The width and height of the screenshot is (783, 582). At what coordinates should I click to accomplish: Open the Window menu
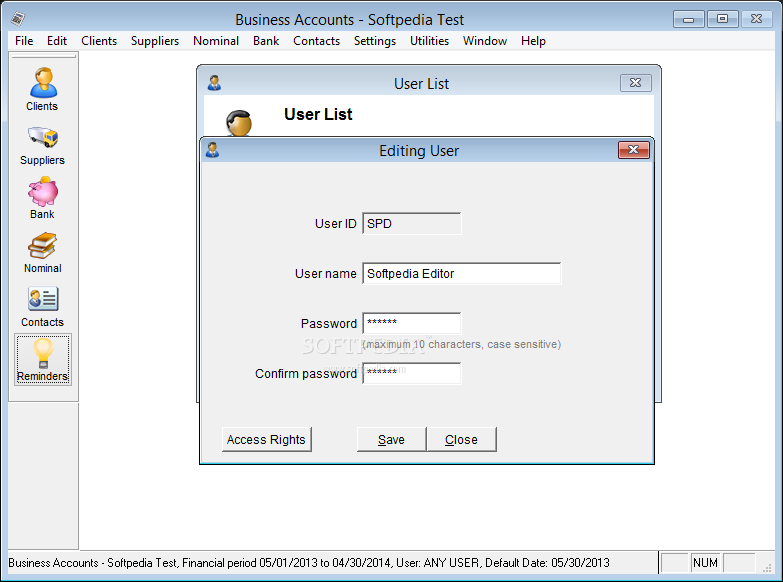tap(484, 41)
